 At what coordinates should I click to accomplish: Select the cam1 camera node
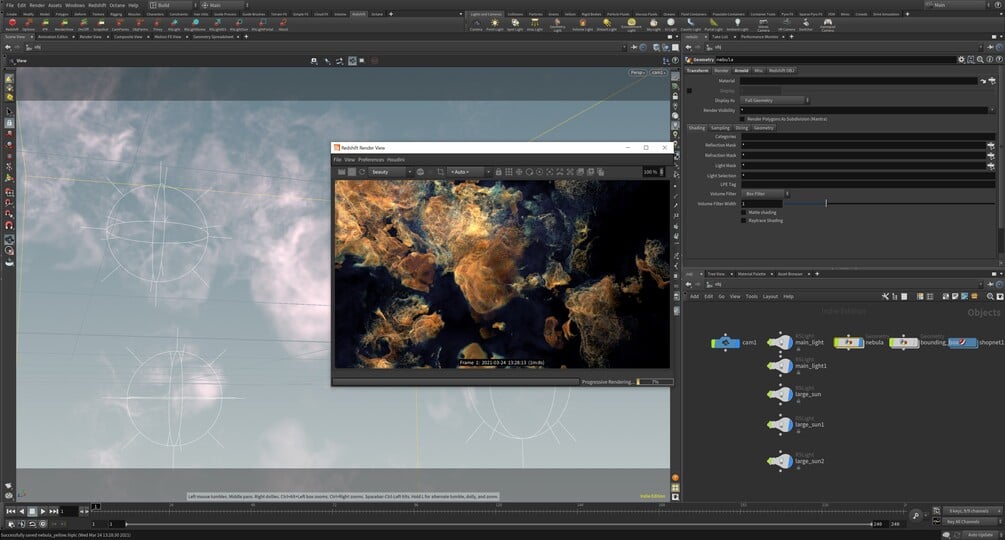coord(723,342)
